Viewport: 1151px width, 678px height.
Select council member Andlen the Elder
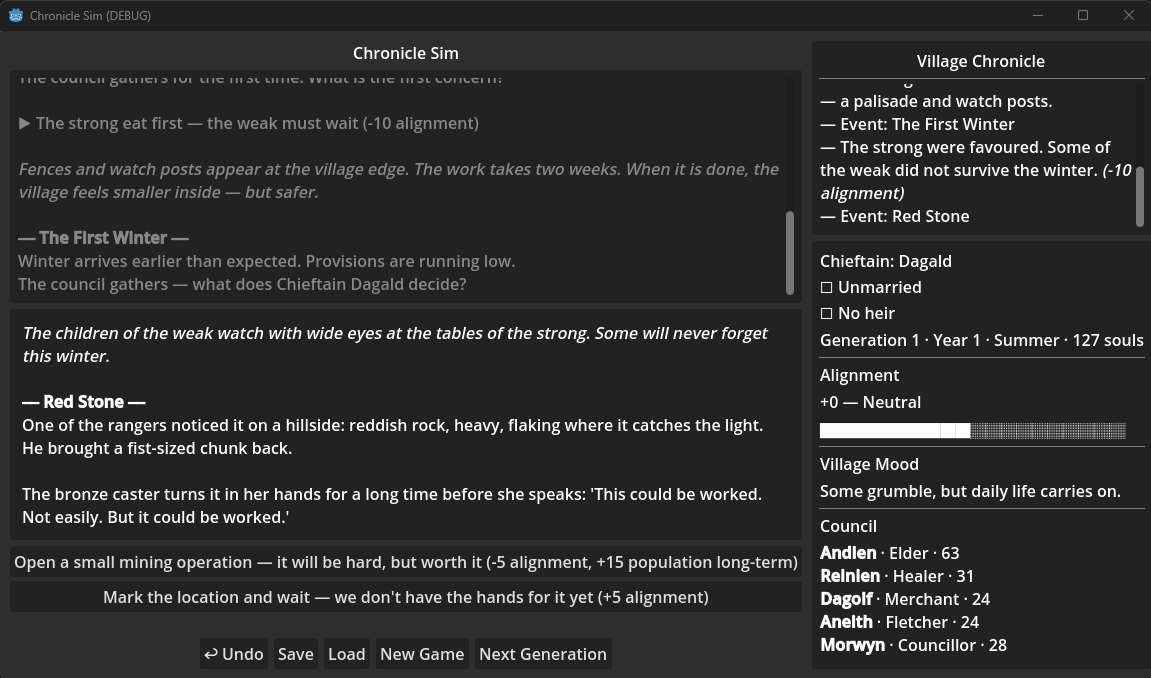tap(890, 553)
